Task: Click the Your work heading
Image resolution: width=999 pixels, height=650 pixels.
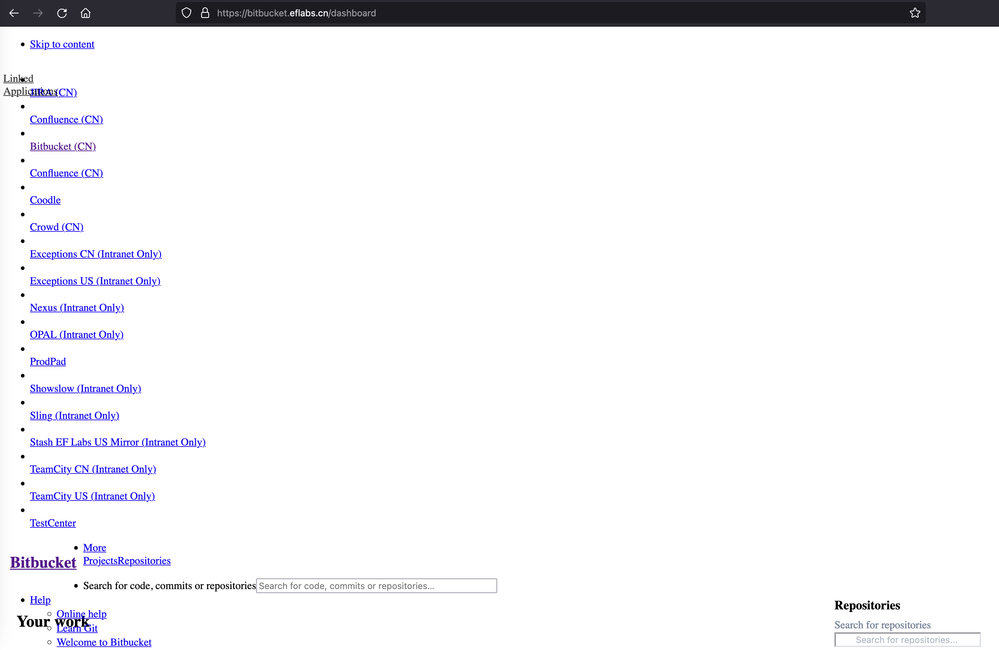Action: [x=53, y=621]
